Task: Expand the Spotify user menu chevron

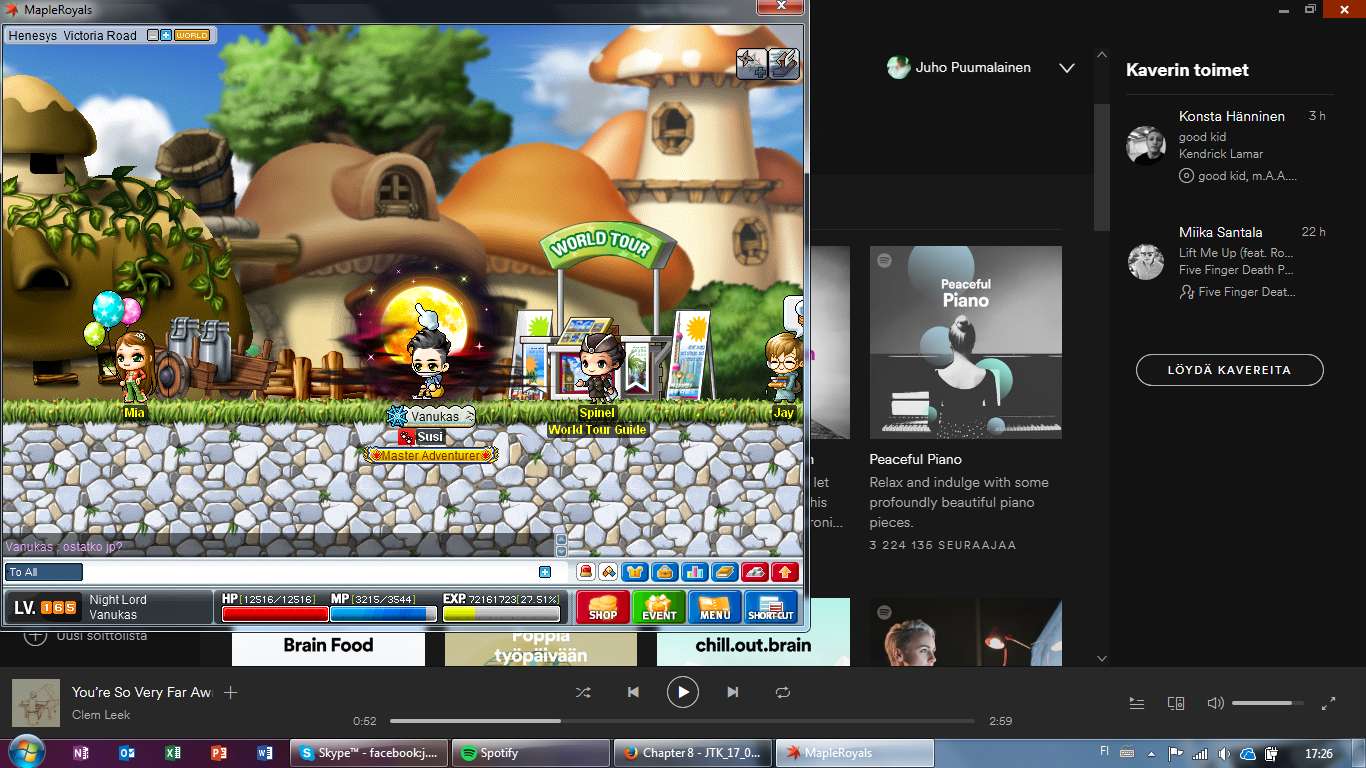Action: coord(1067,68)
